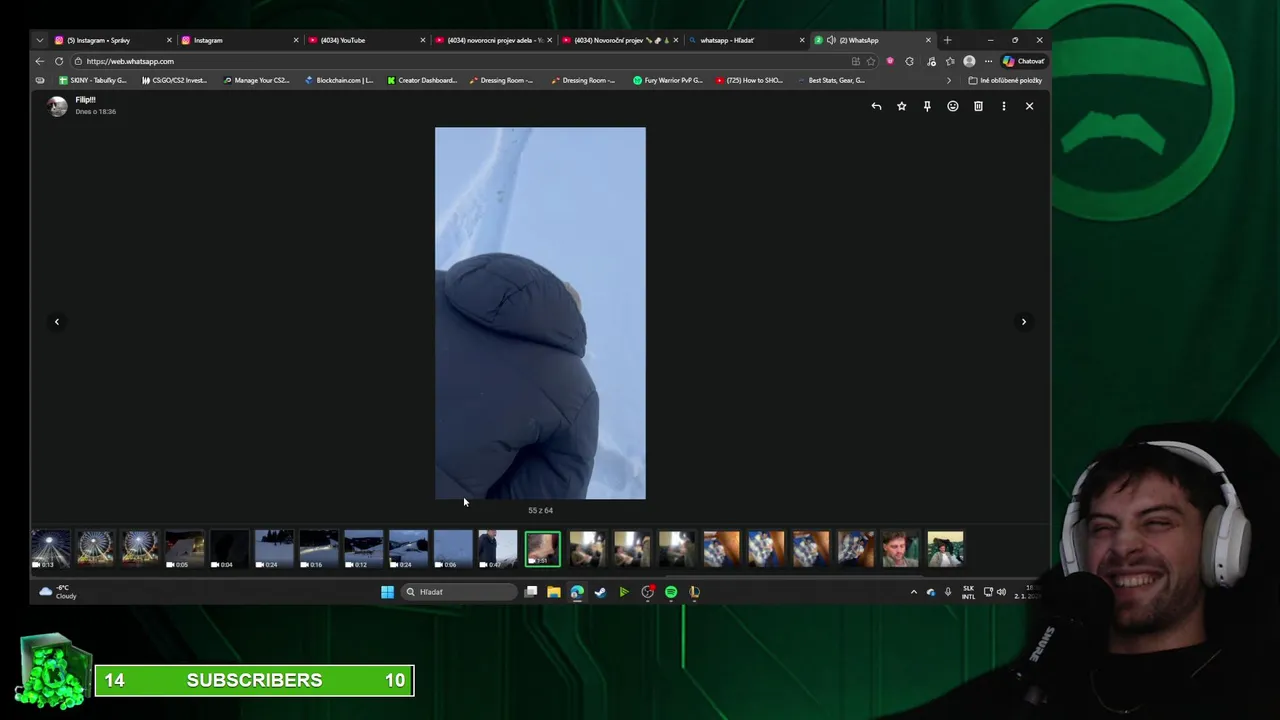Open Spotify from the taskbar

[x=671, y=592]
